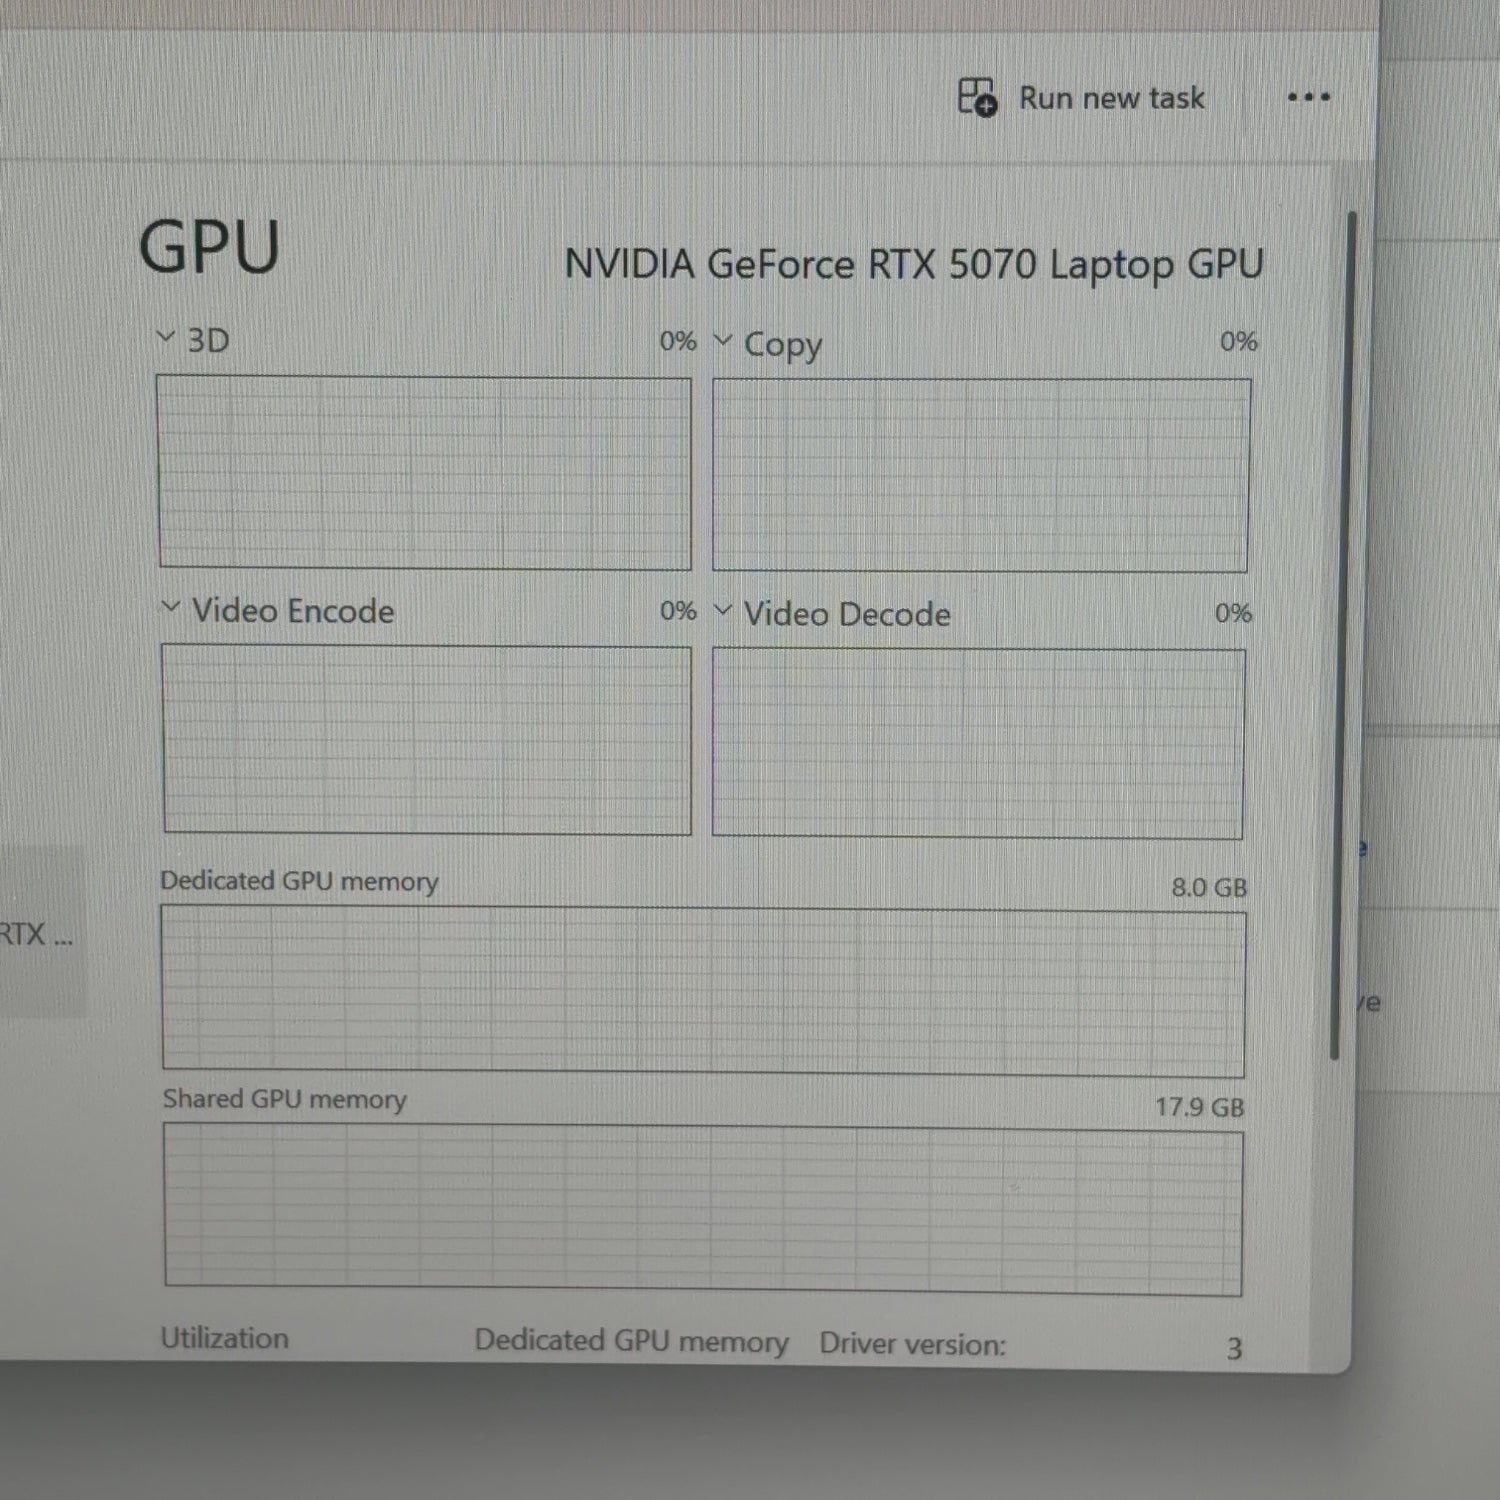This screenshot has height=1500, width=1500.
Task: Click the Utilization label at the bottom
Action: pyautogui.click(x=225, y=1338)
